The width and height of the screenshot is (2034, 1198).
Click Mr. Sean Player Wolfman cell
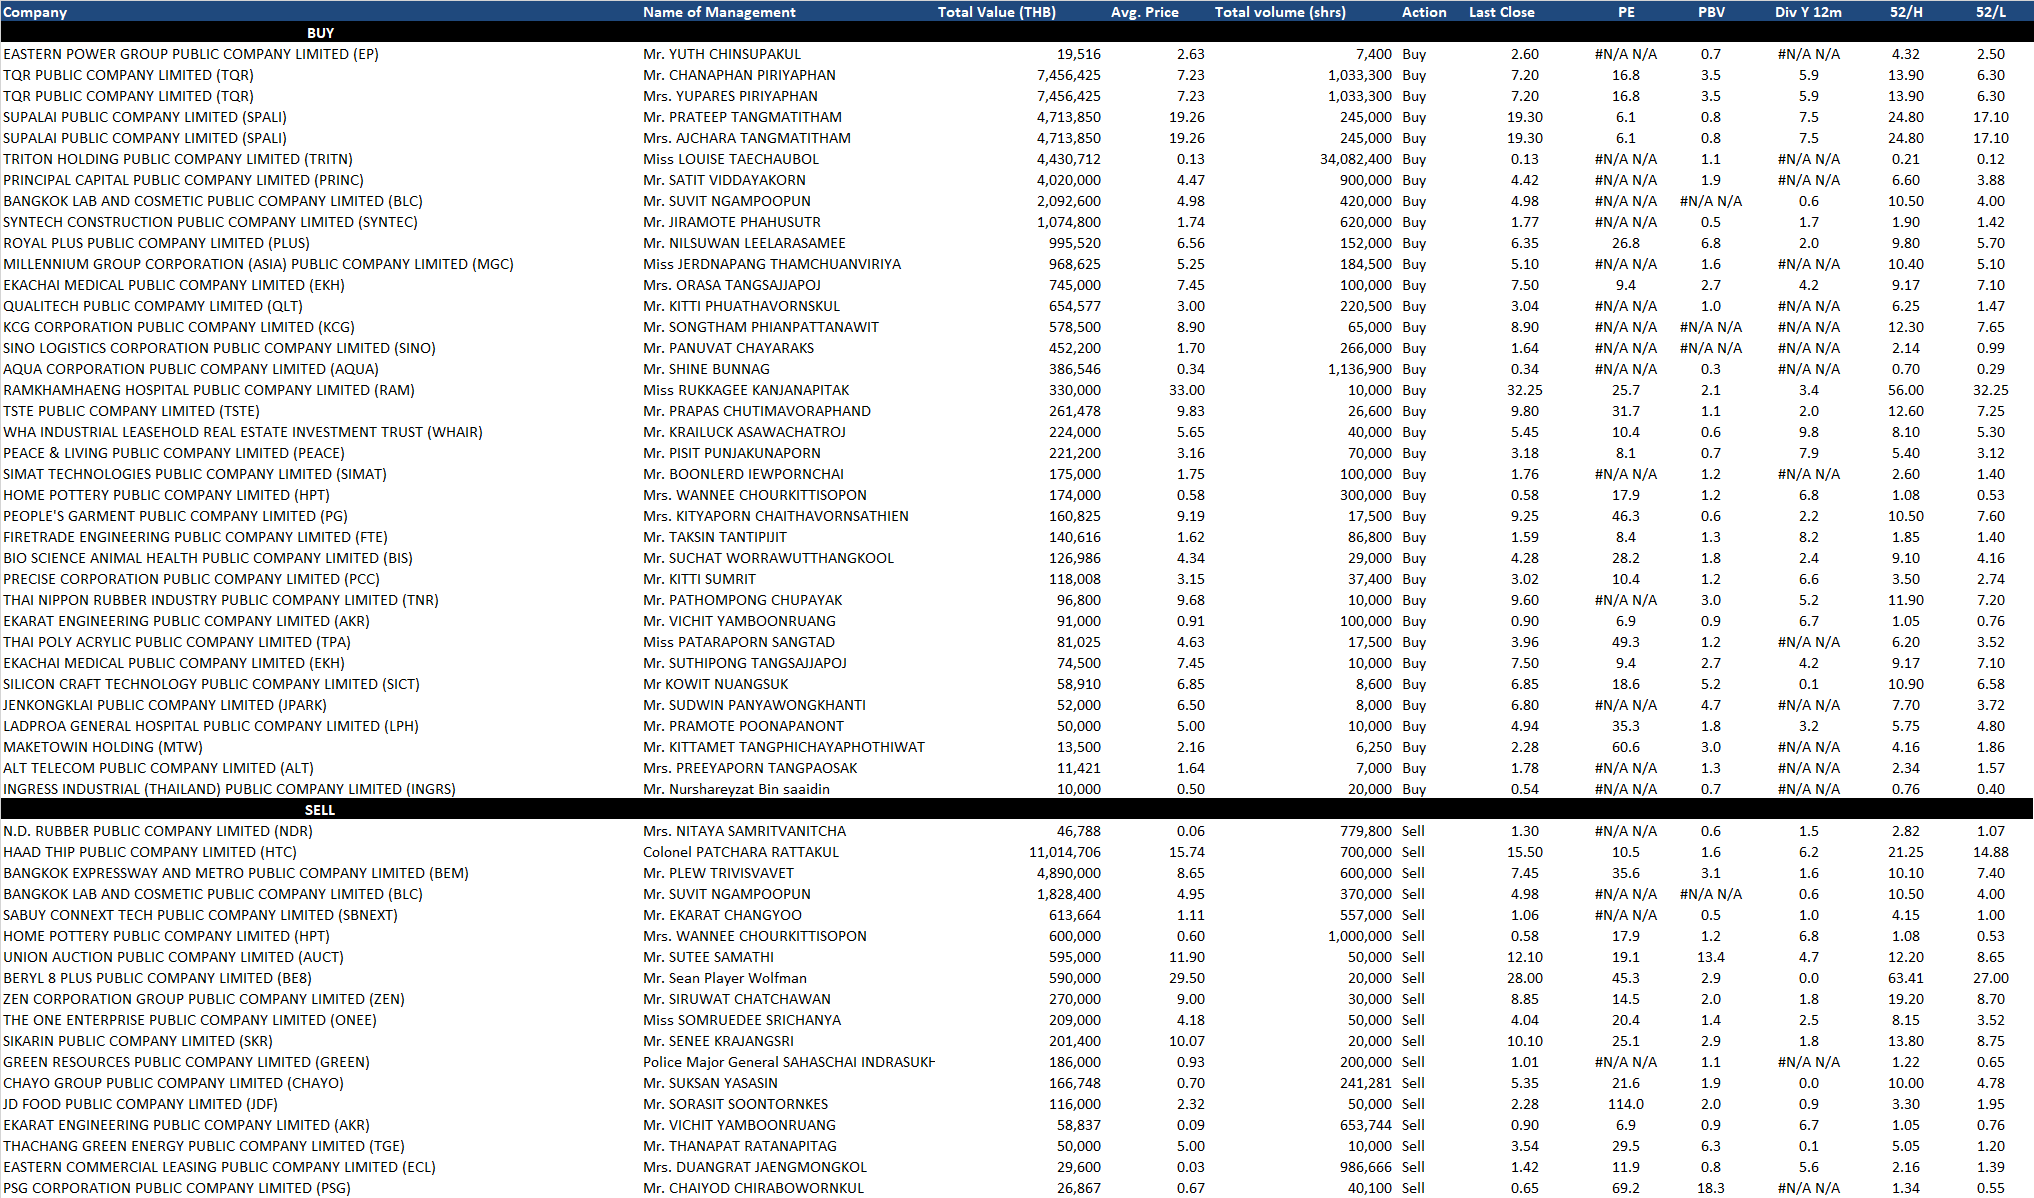click(725, 978)
